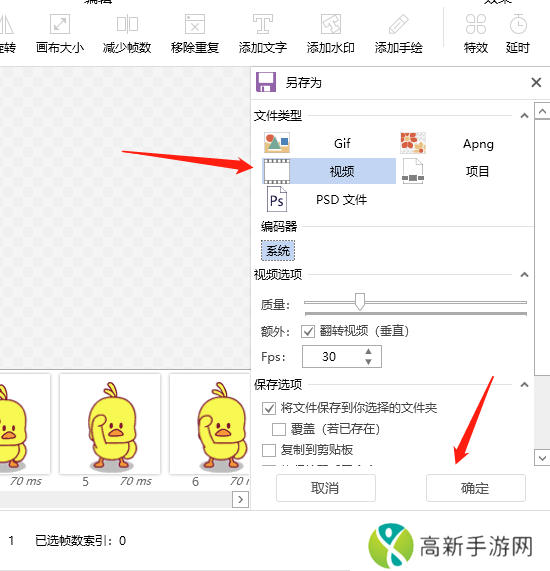This screenshot has height=571, width=550.
Task: Select the 系统 encoder option
Action: click(x=278, y=251)
